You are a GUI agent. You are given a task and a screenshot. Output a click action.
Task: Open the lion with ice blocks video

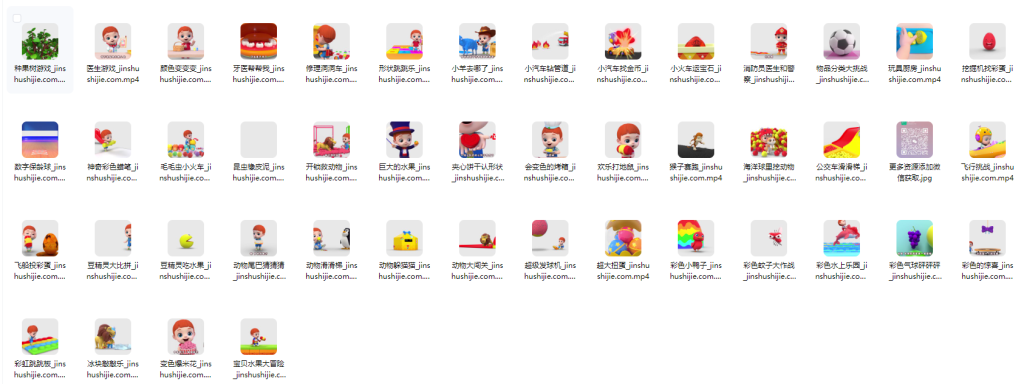tap(113, 337)
